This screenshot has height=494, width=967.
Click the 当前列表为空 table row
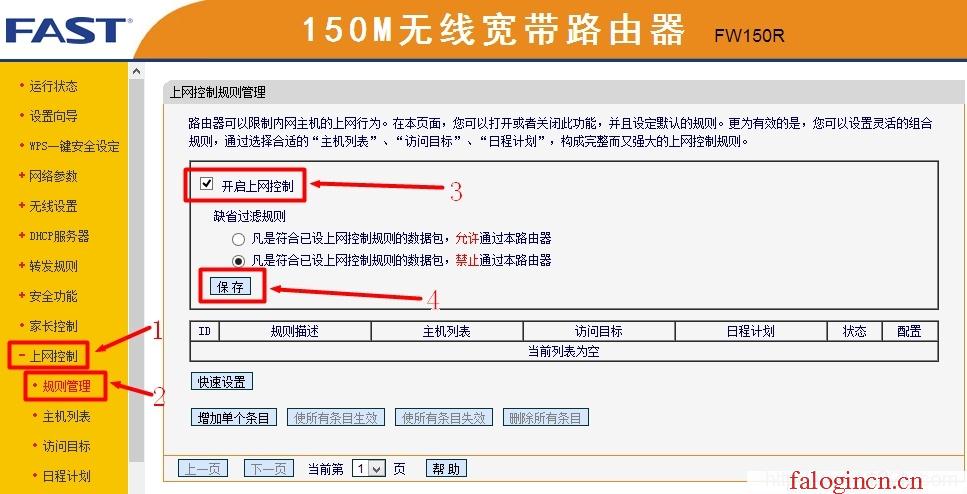coord(564,352)
